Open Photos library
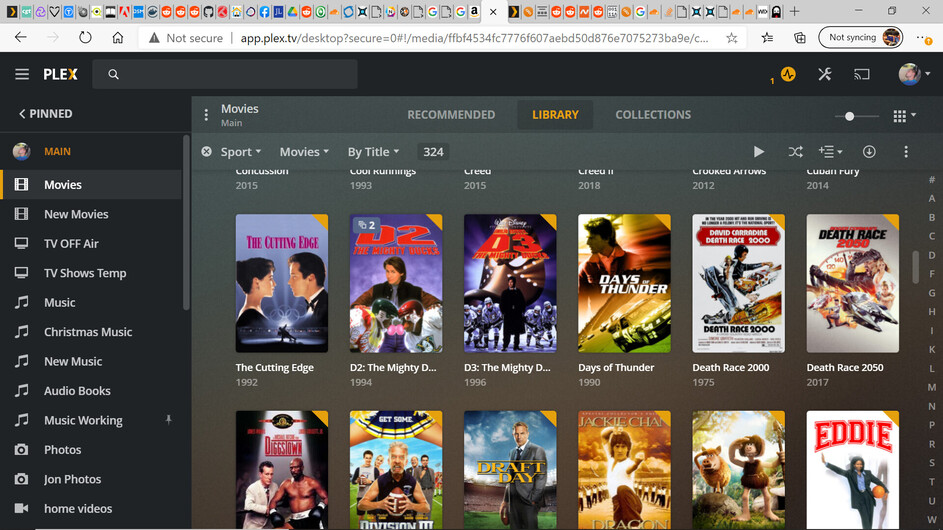The image size is (943, 530). pyautogui.click(x=91, y=450)
